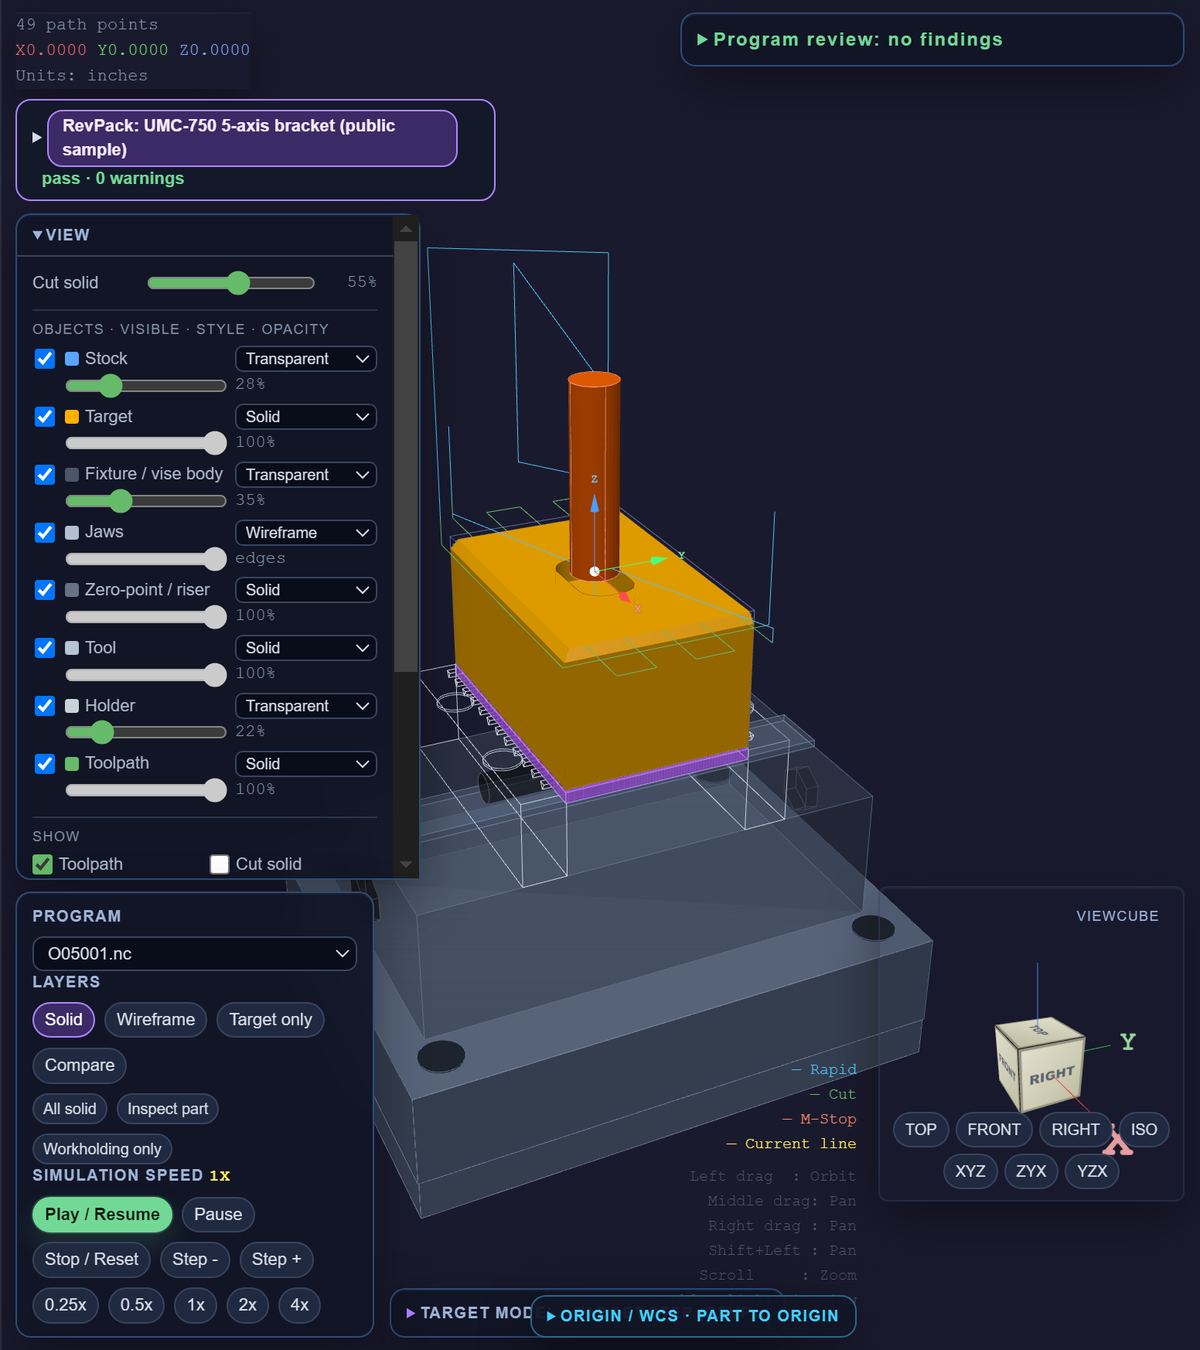Click Stop / Reset simulation

(x=92, y=1260)
